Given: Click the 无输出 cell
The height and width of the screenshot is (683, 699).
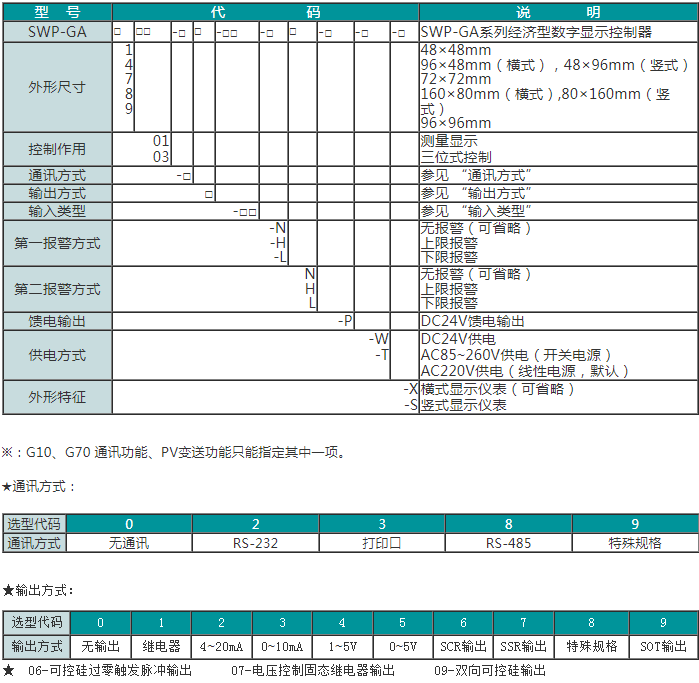Looking at the screenshot, I should pos(101,646).
